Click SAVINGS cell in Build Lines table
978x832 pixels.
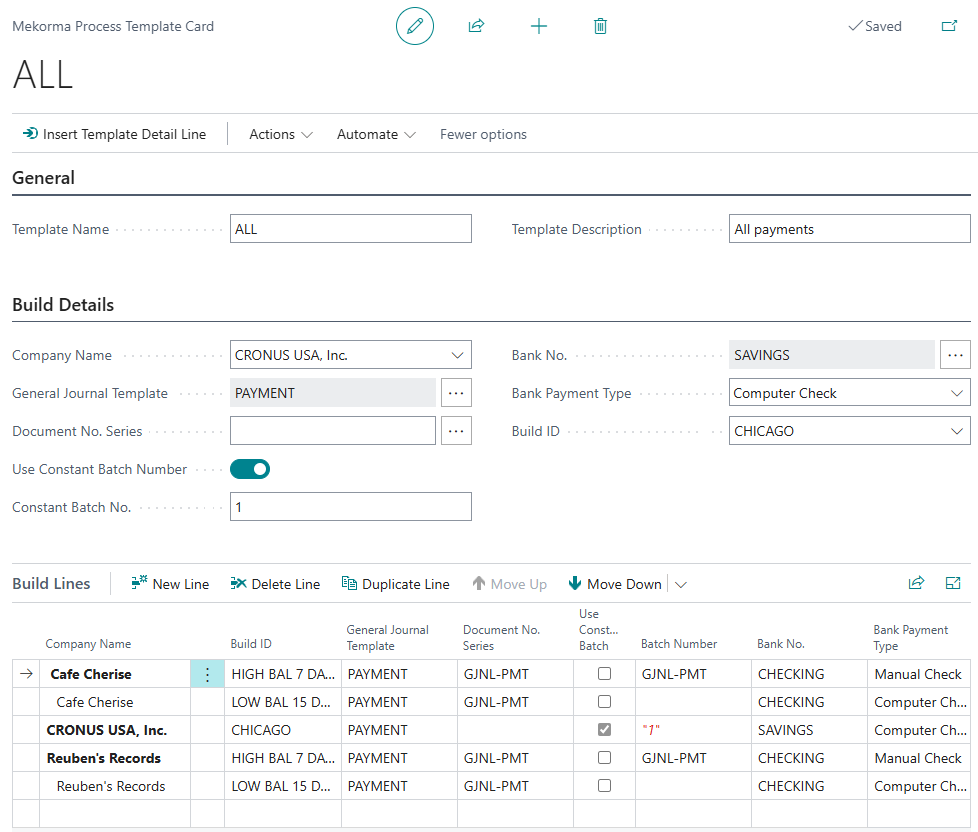(x=809, y=730)
